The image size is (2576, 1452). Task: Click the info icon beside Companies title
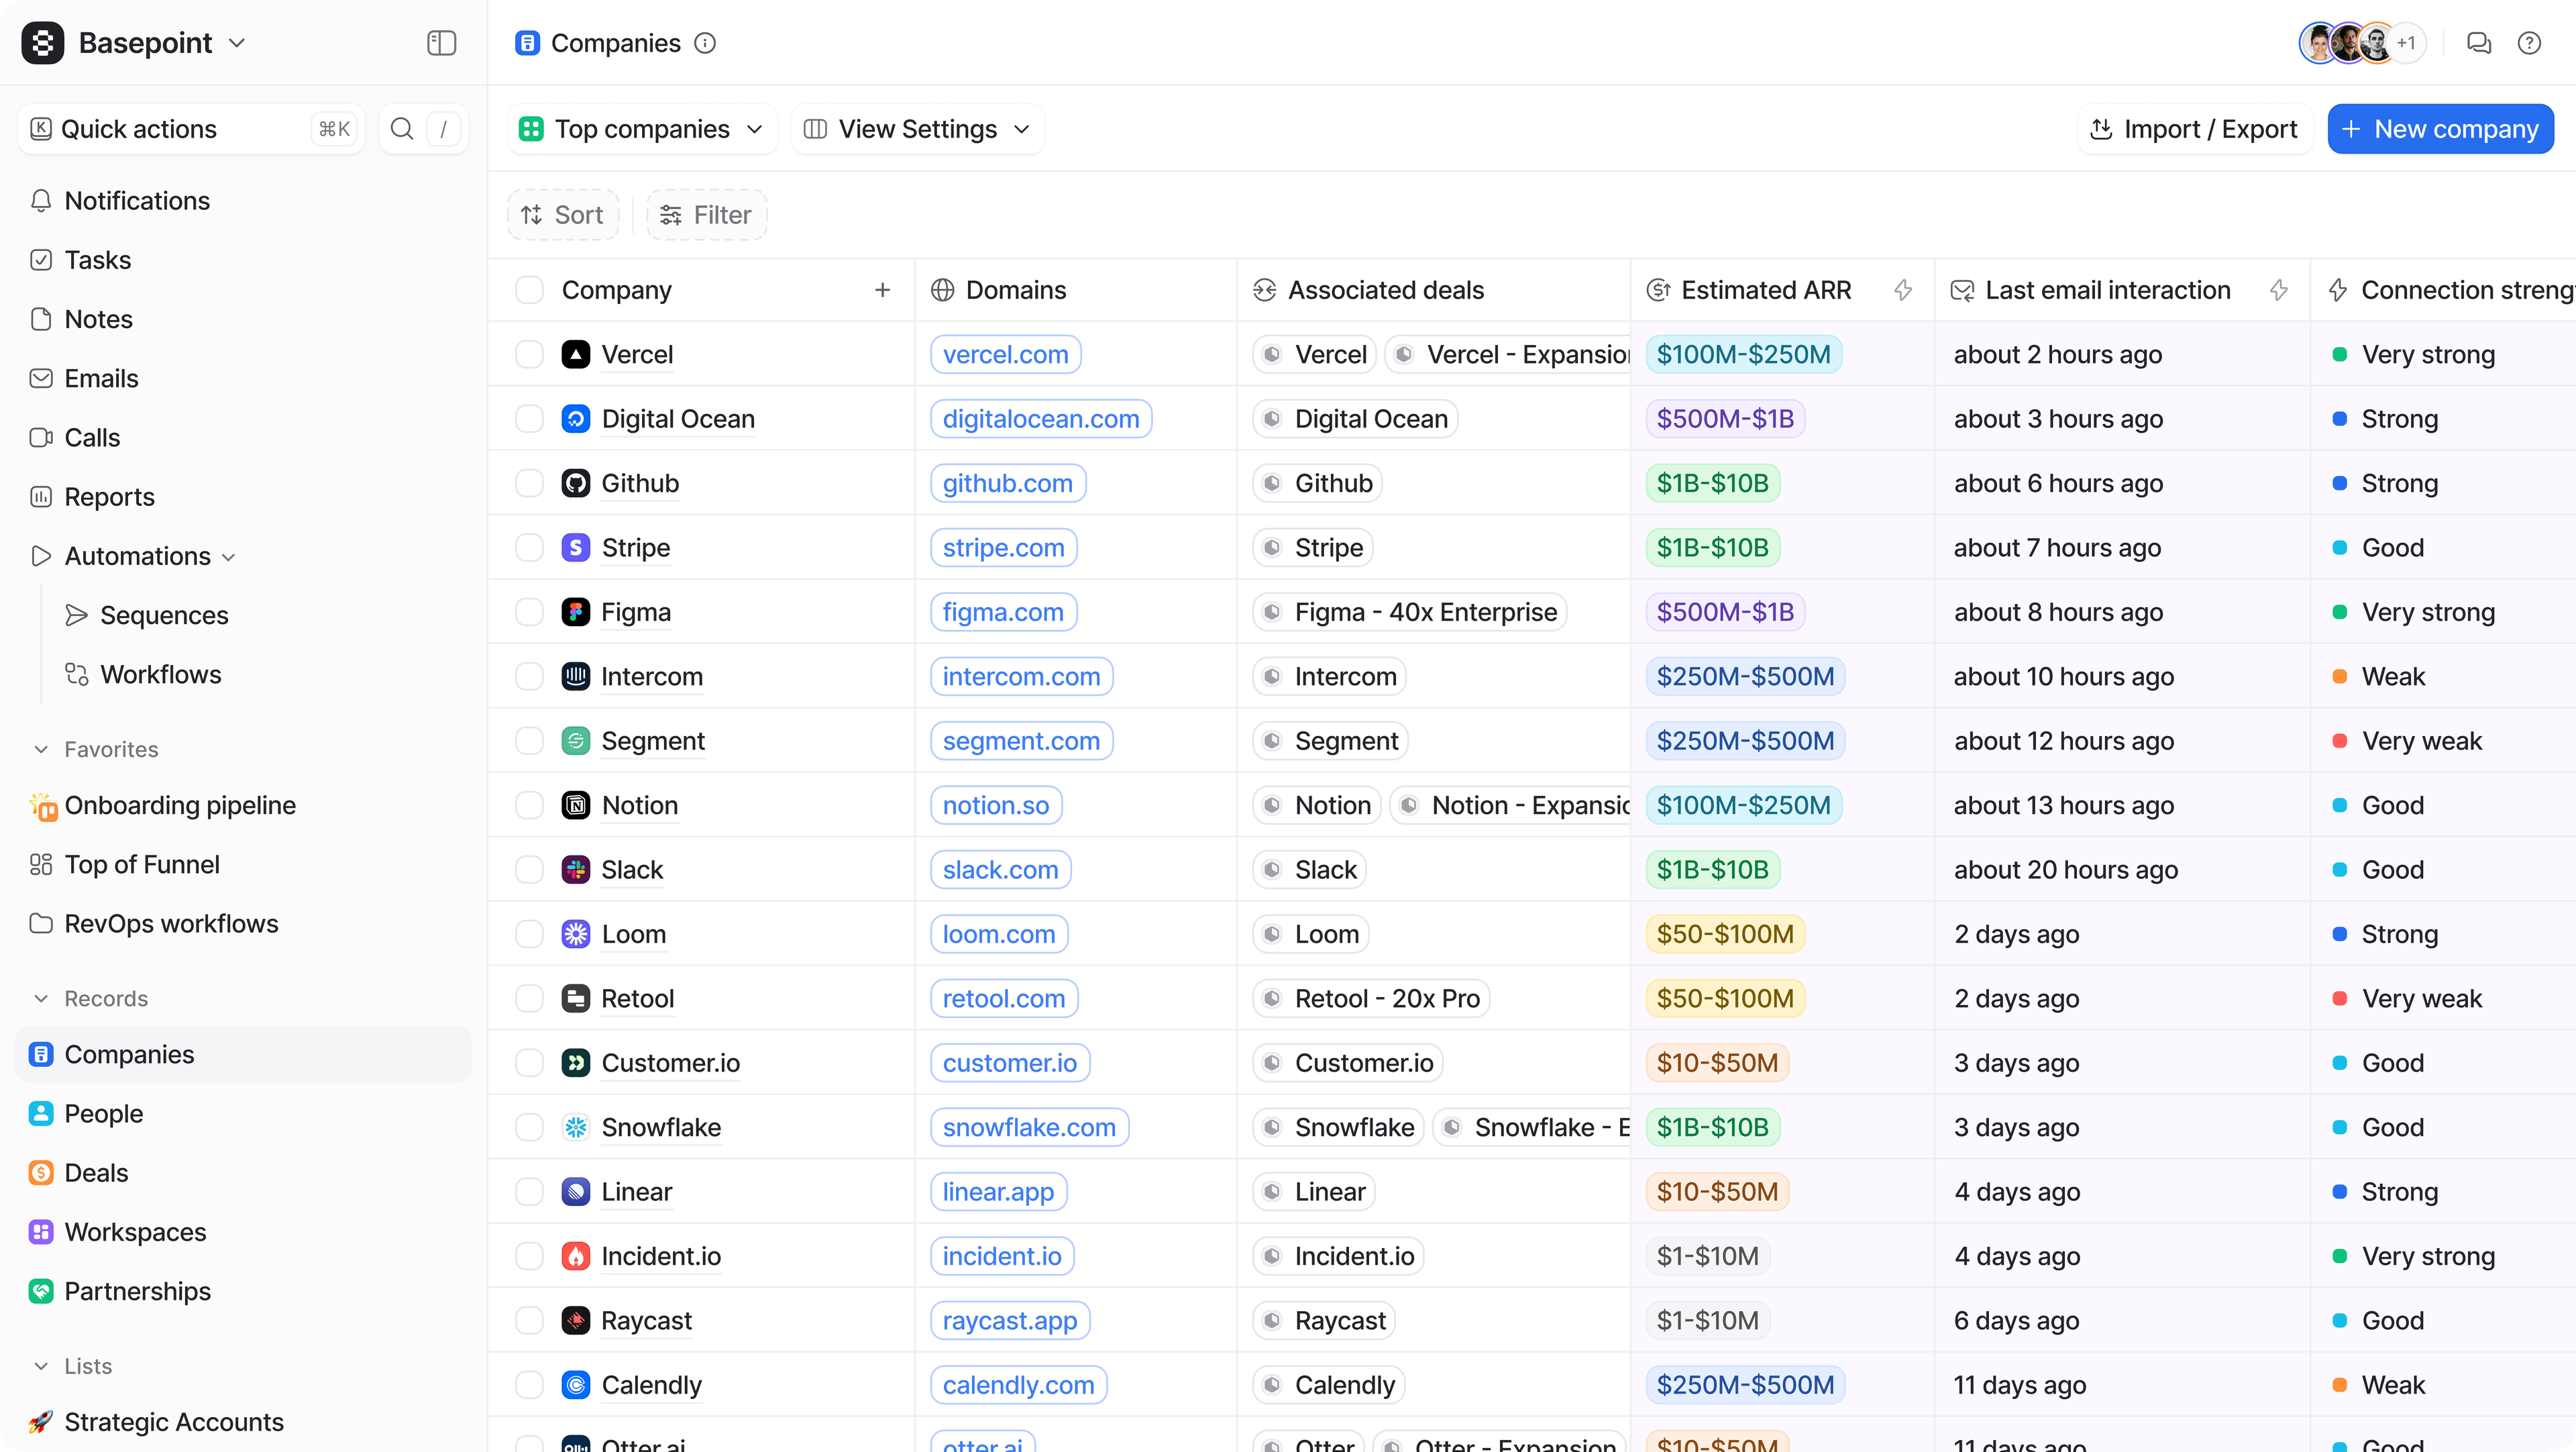pyautogui.click(x=705, y=43)
